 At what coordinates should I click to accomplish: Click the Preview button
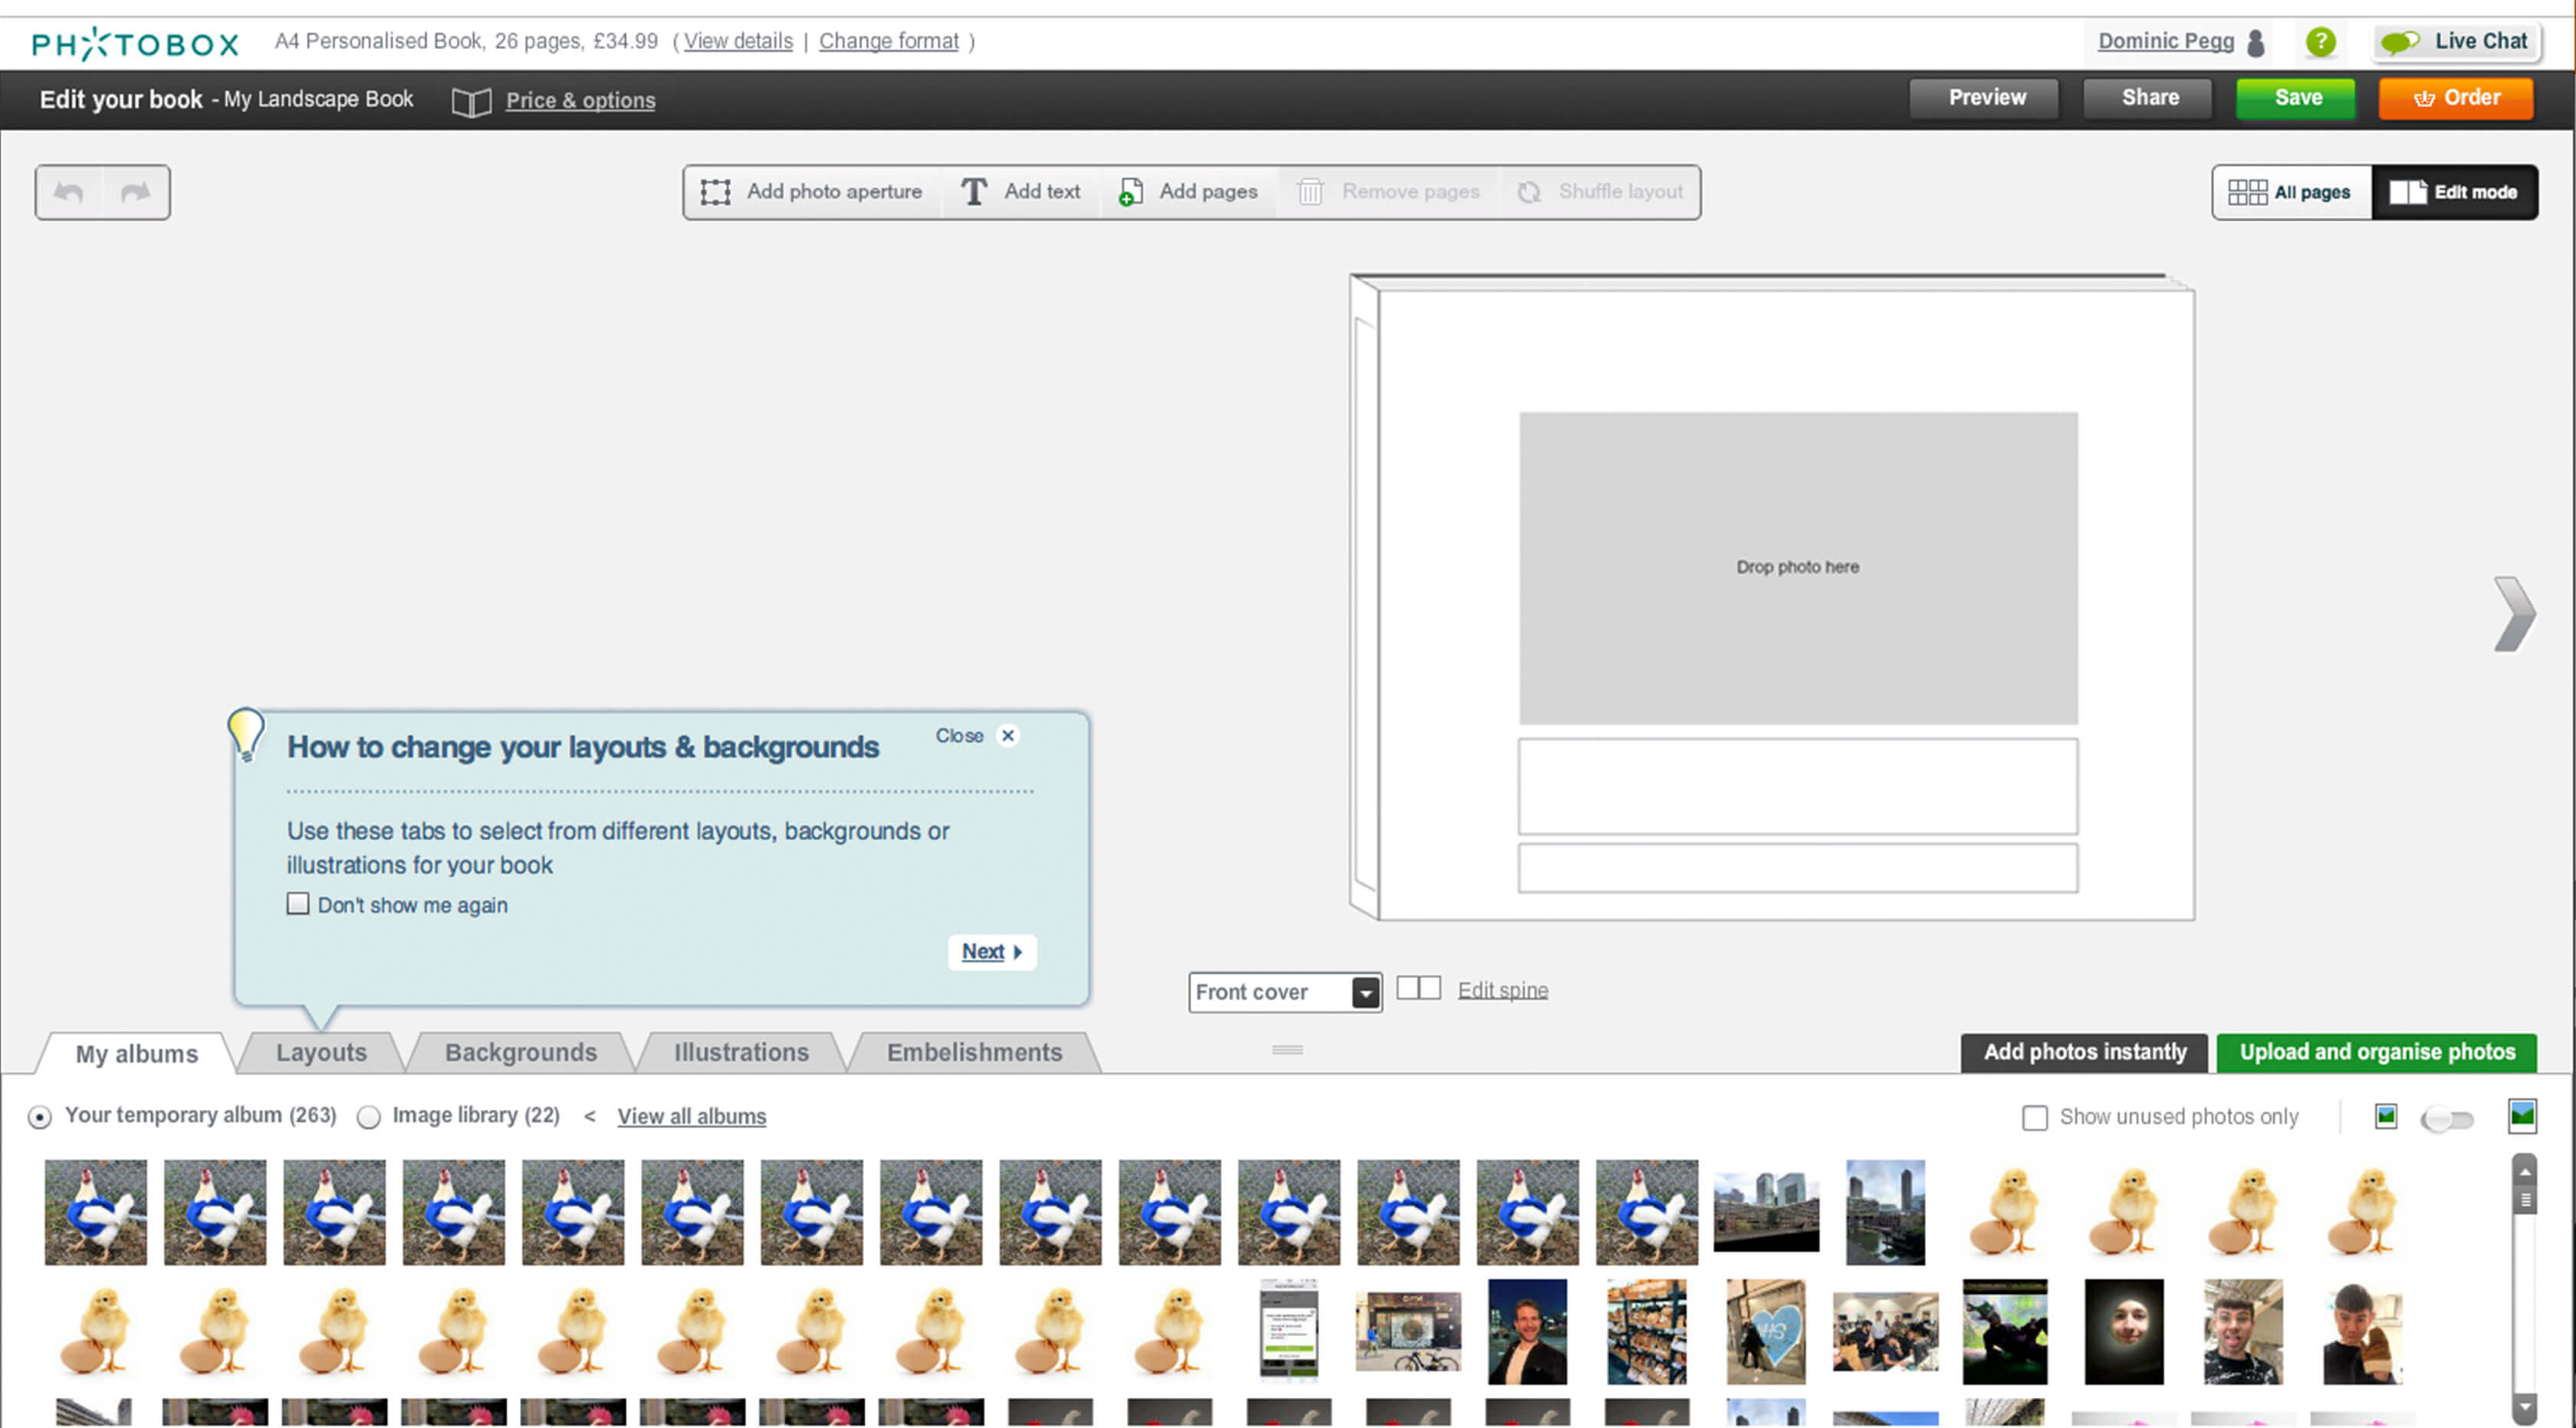pos(1986,98)
